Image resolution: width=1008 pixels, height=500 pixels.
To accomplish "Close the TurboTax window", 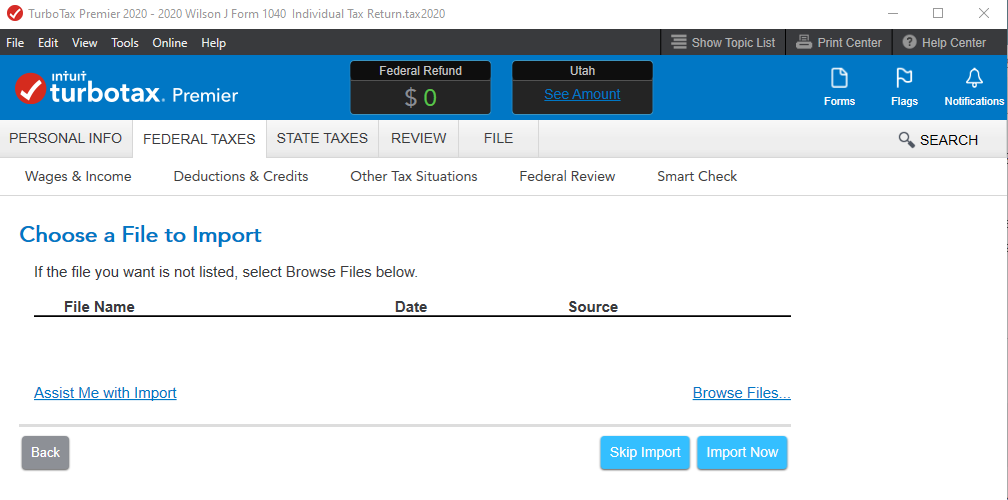I will [984, 13].
